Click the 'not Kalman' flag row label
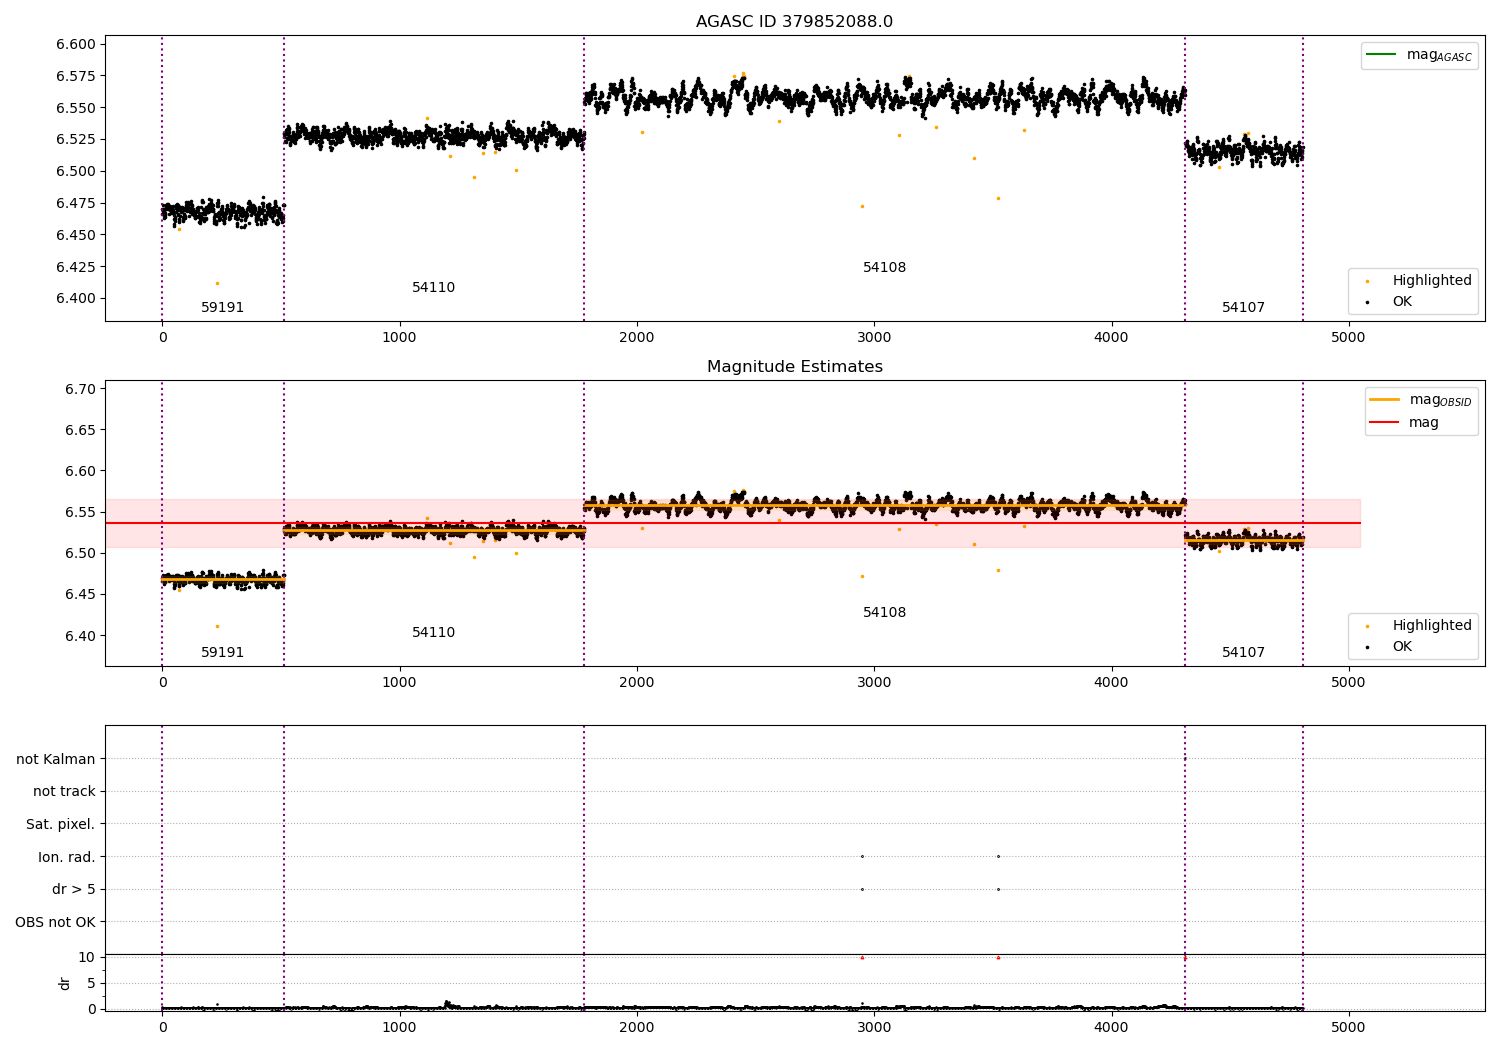Screen dimensions: 1500x1050 [56, 759]
